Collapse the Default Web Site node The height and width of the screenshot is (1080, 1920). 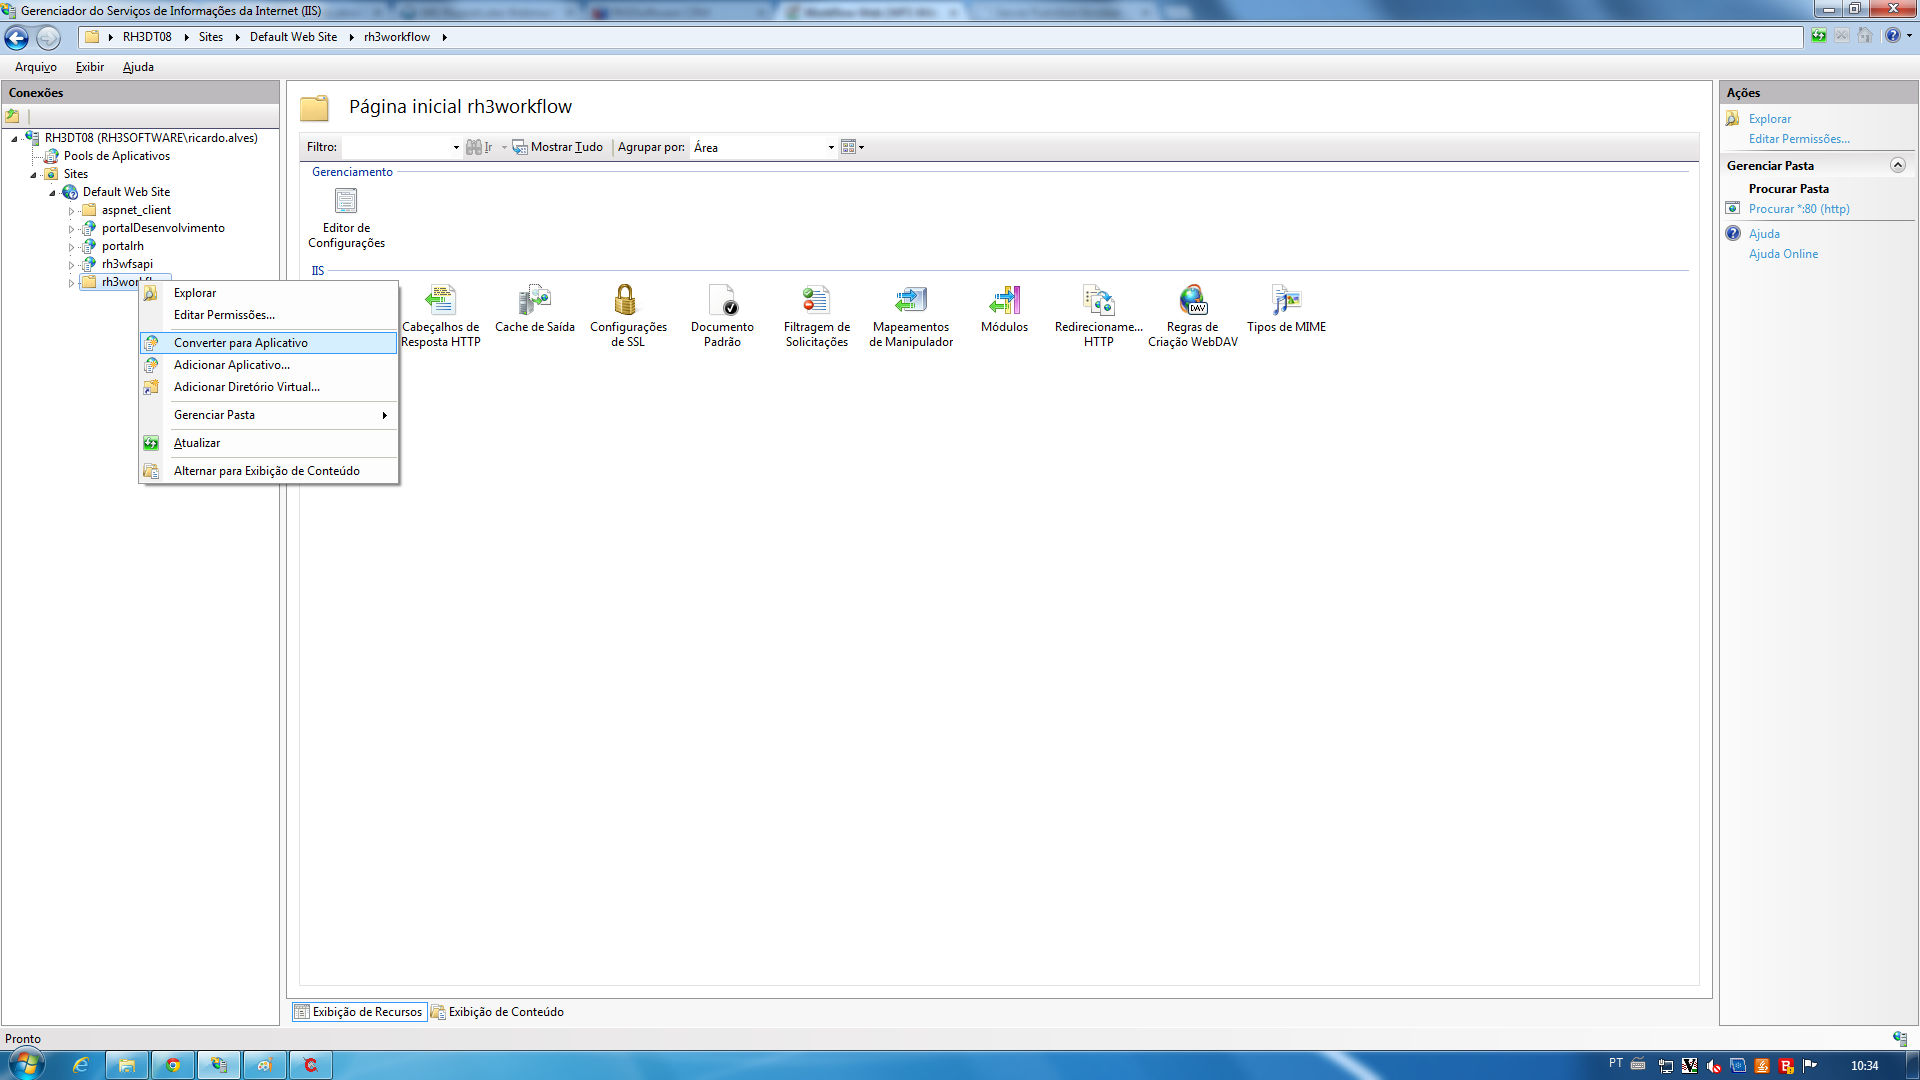point(52,193)
